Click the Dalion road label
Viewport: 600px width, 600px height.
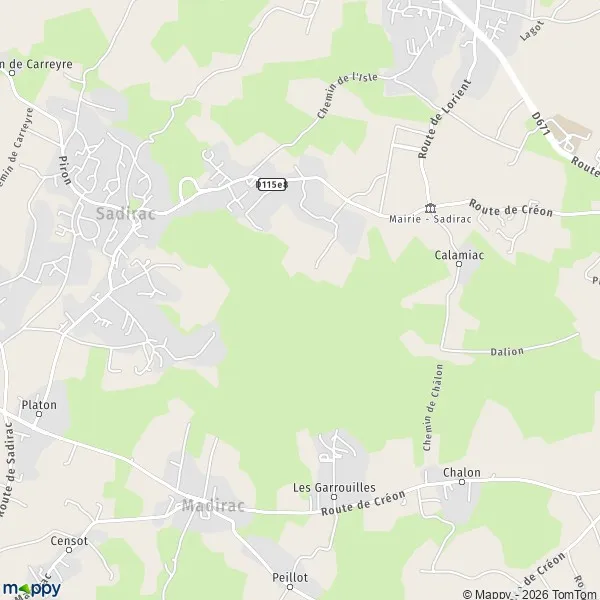point(507,351)
